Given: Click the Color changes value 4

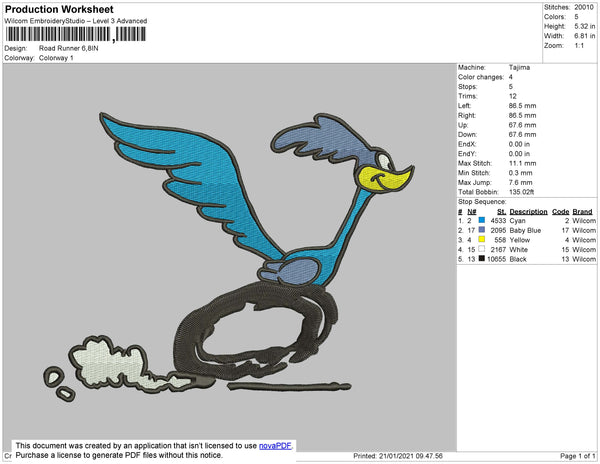Looking at the screenshot, I should 510,77.
